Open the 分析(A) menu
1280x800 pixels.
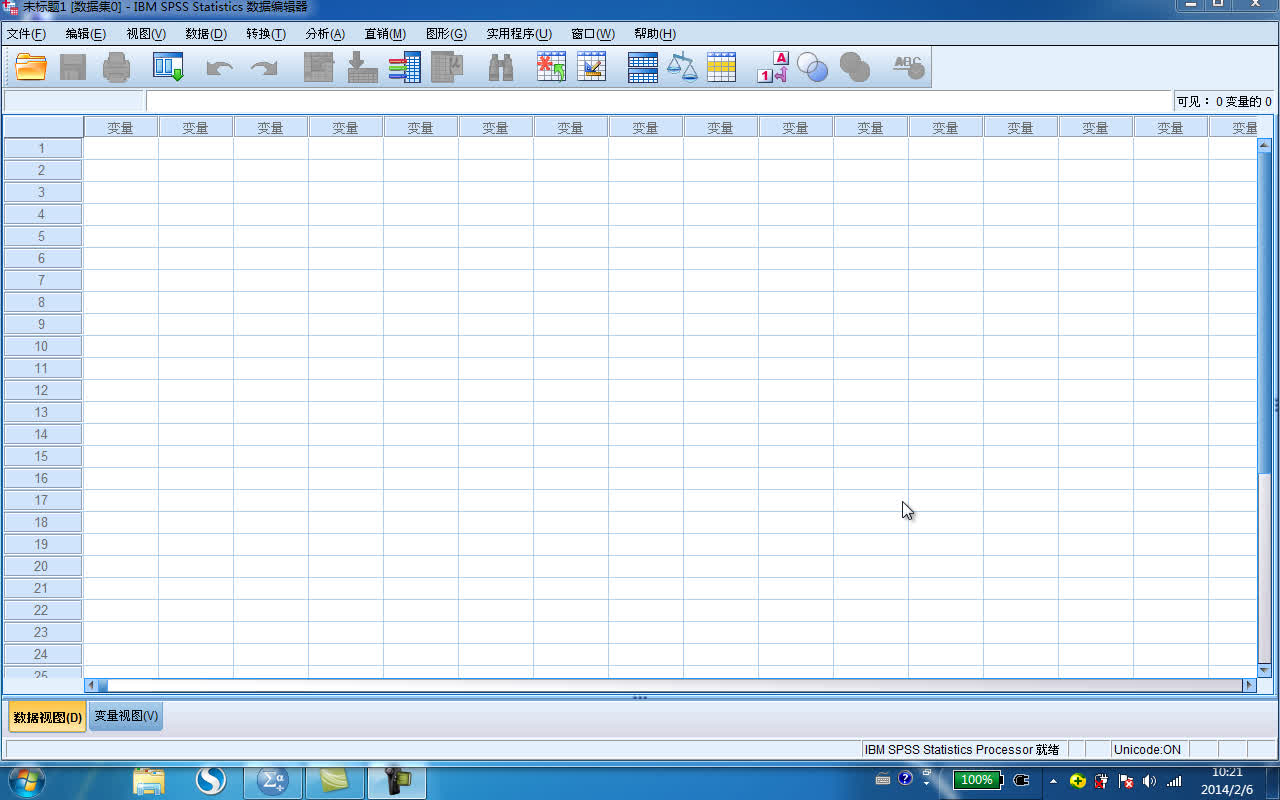coord(325,34)
